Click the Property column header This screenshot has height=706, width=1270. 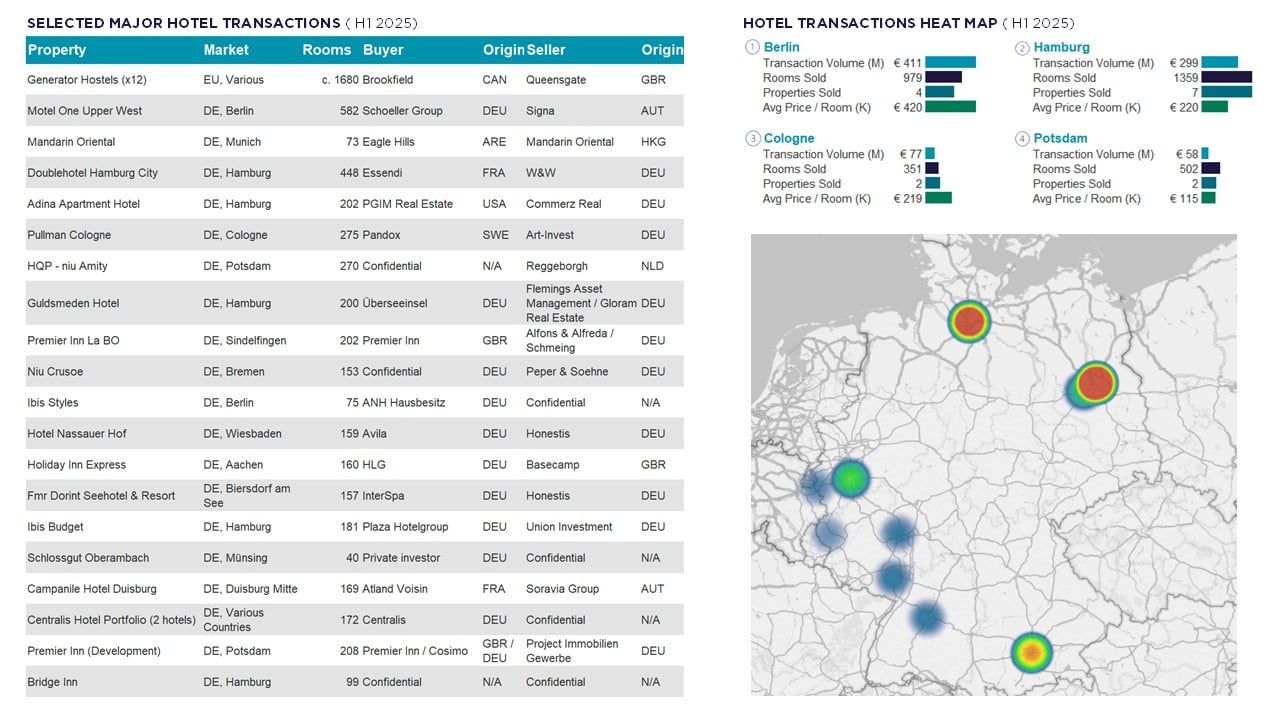[x=57, y=50]
